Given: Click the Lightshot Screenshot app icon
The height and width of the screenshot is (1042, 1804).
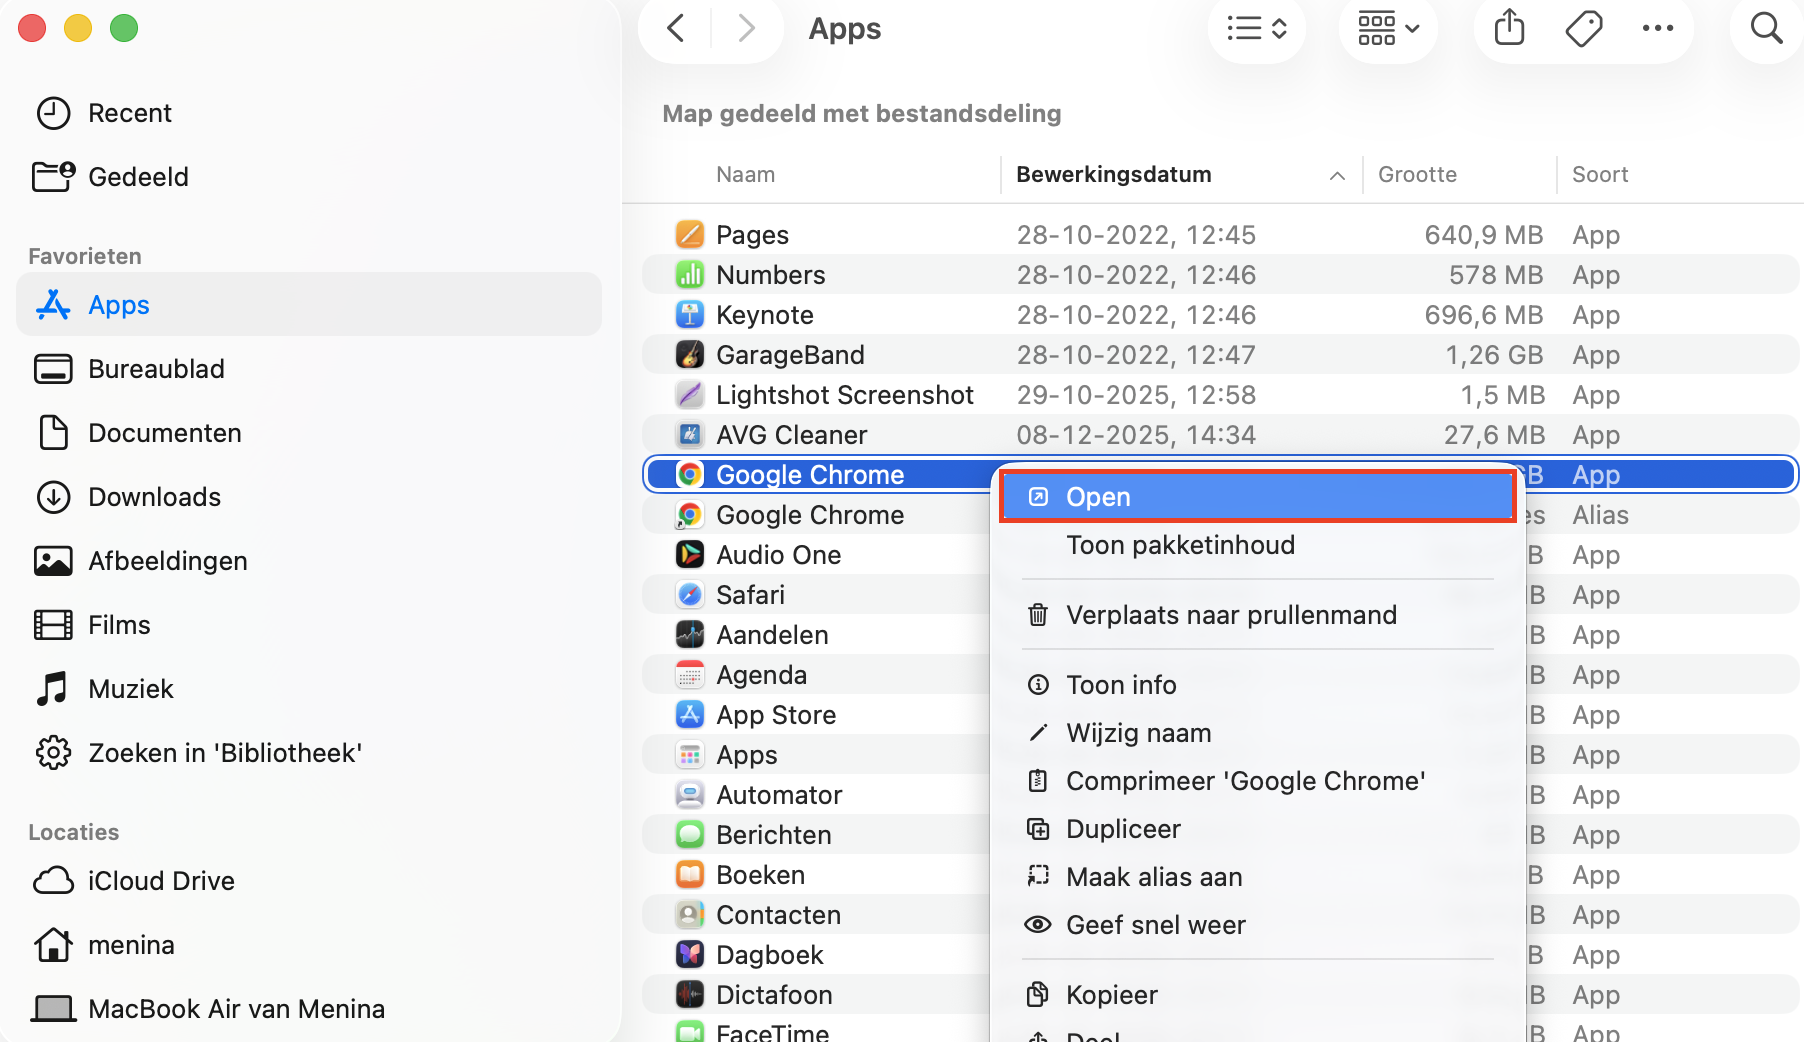Looking at the screenshot, I should pyautogui.click(x=690, y=394).
